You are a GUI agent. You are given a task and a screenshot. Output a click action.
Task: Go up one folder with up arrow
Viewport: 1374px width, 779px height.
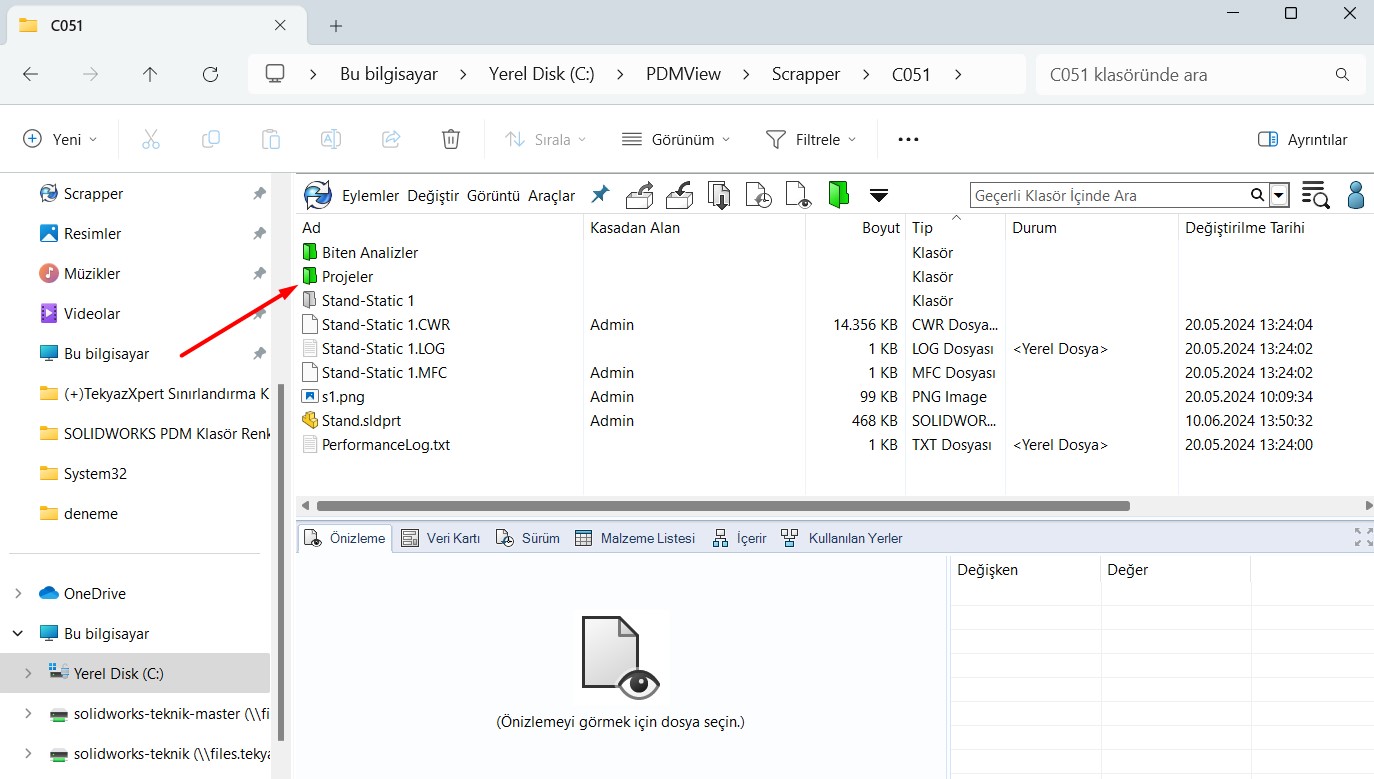[x=150, y=74]
